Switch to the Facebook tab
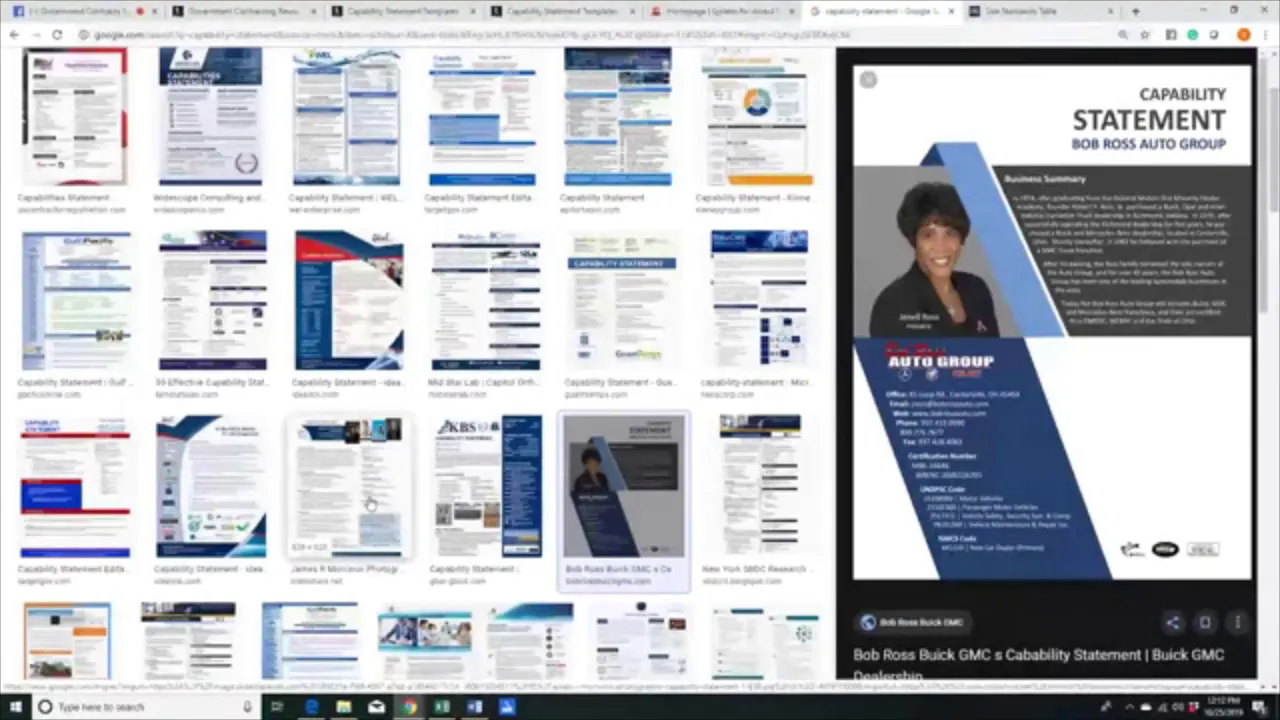1280x720 pixels. (82, 11)
